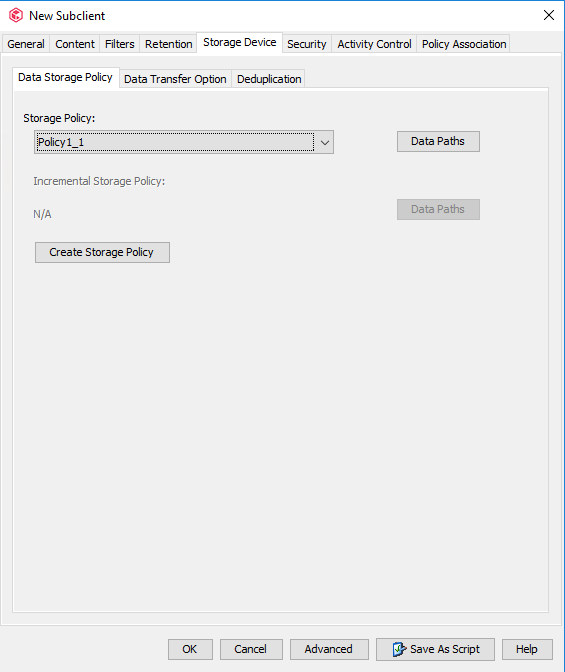This screenshot has width=565, height=672.
Task: Open the Data Transfer Option subtab
Action: tap(175, 79)
